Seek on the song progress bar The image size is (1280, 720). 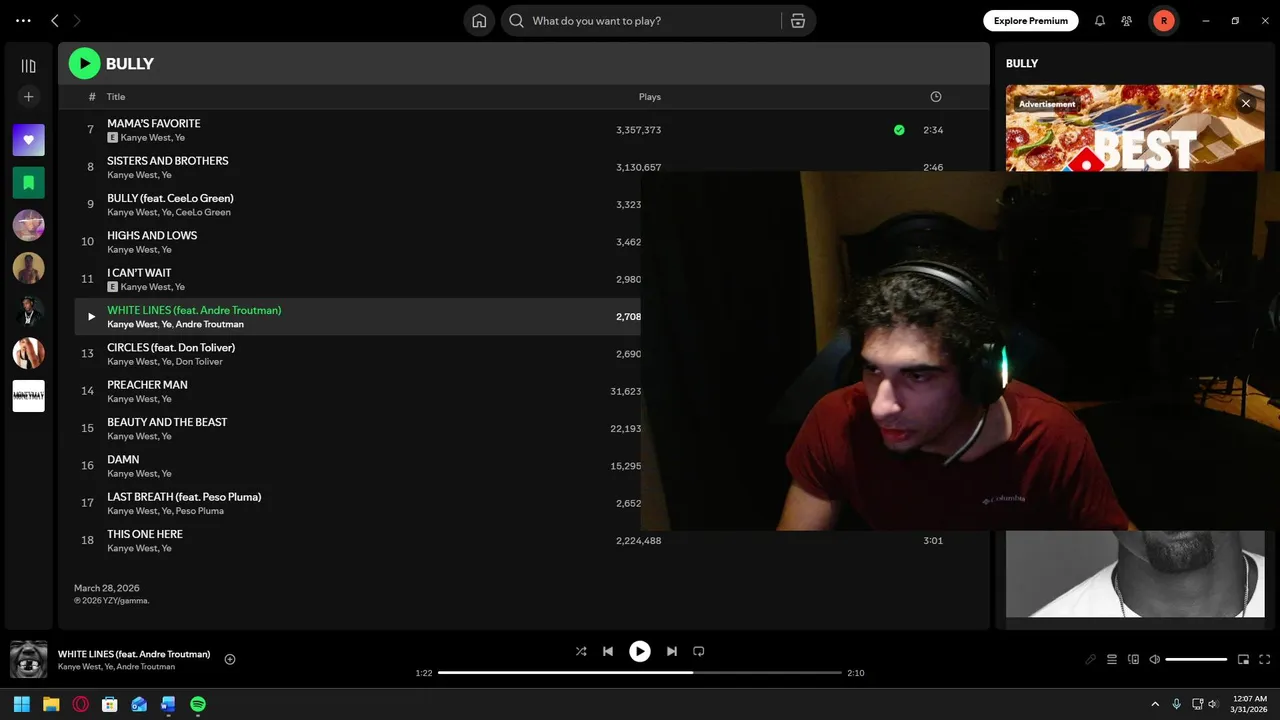coord(640,673)
